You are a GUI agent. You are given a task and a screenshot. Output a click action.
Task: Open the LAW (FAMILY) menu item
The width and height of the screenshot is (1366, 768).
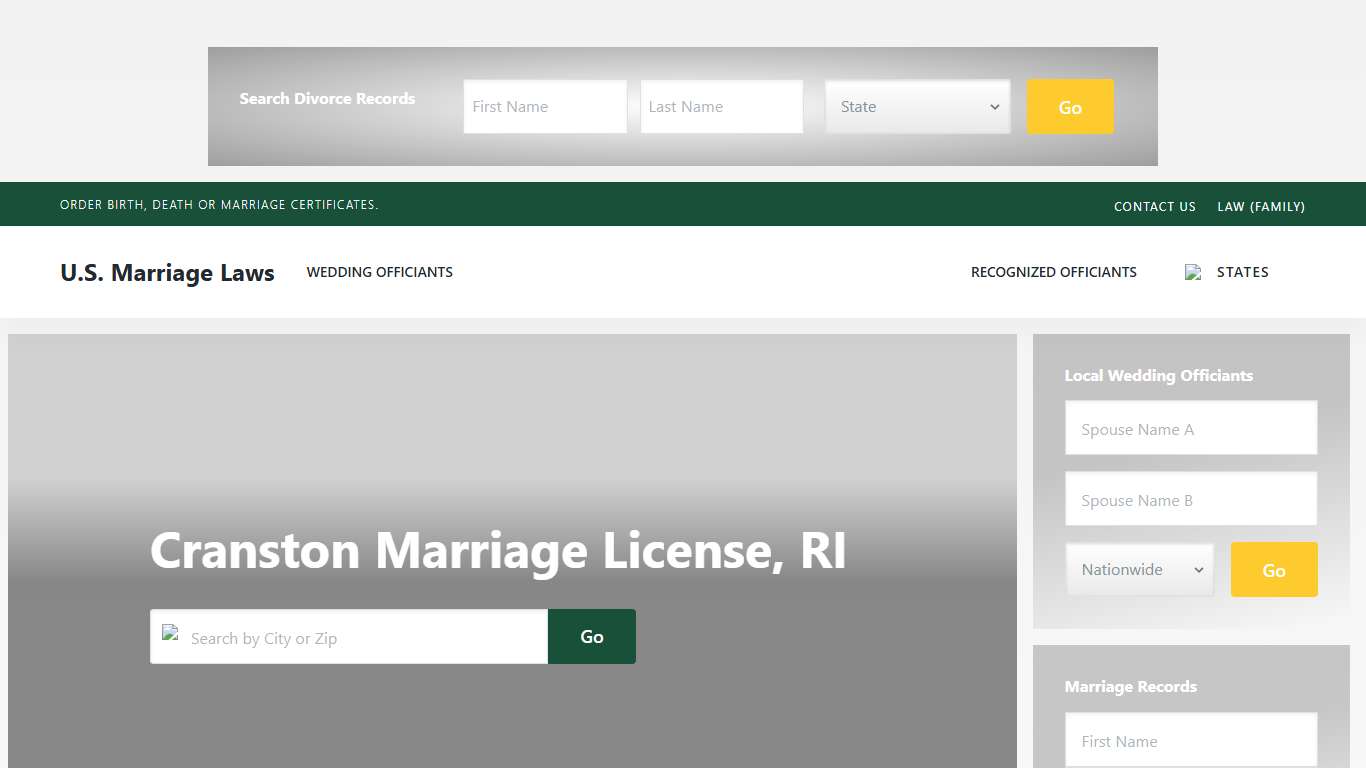coord(1261,206)
